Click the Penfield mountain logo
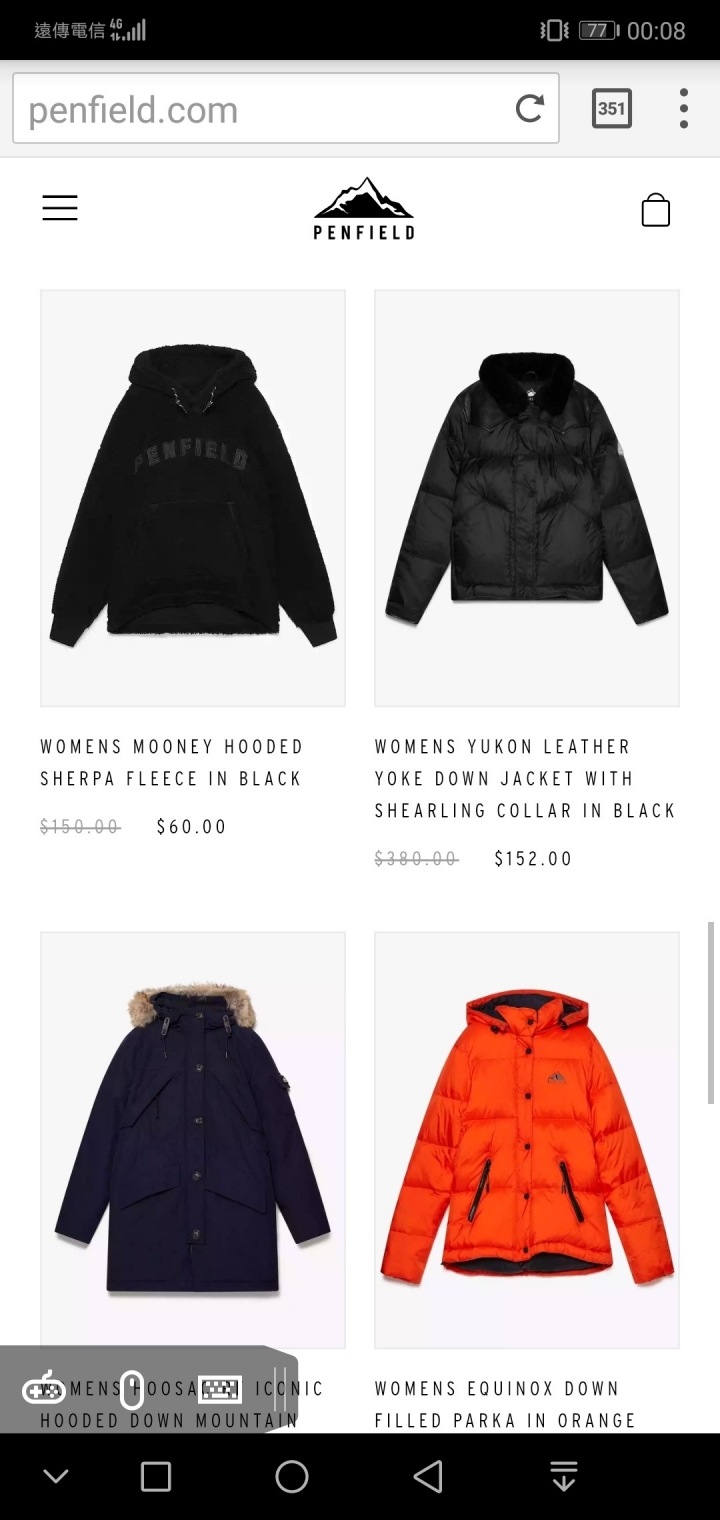Screen dimensions: 720x1520 click(x=364, y=209)
